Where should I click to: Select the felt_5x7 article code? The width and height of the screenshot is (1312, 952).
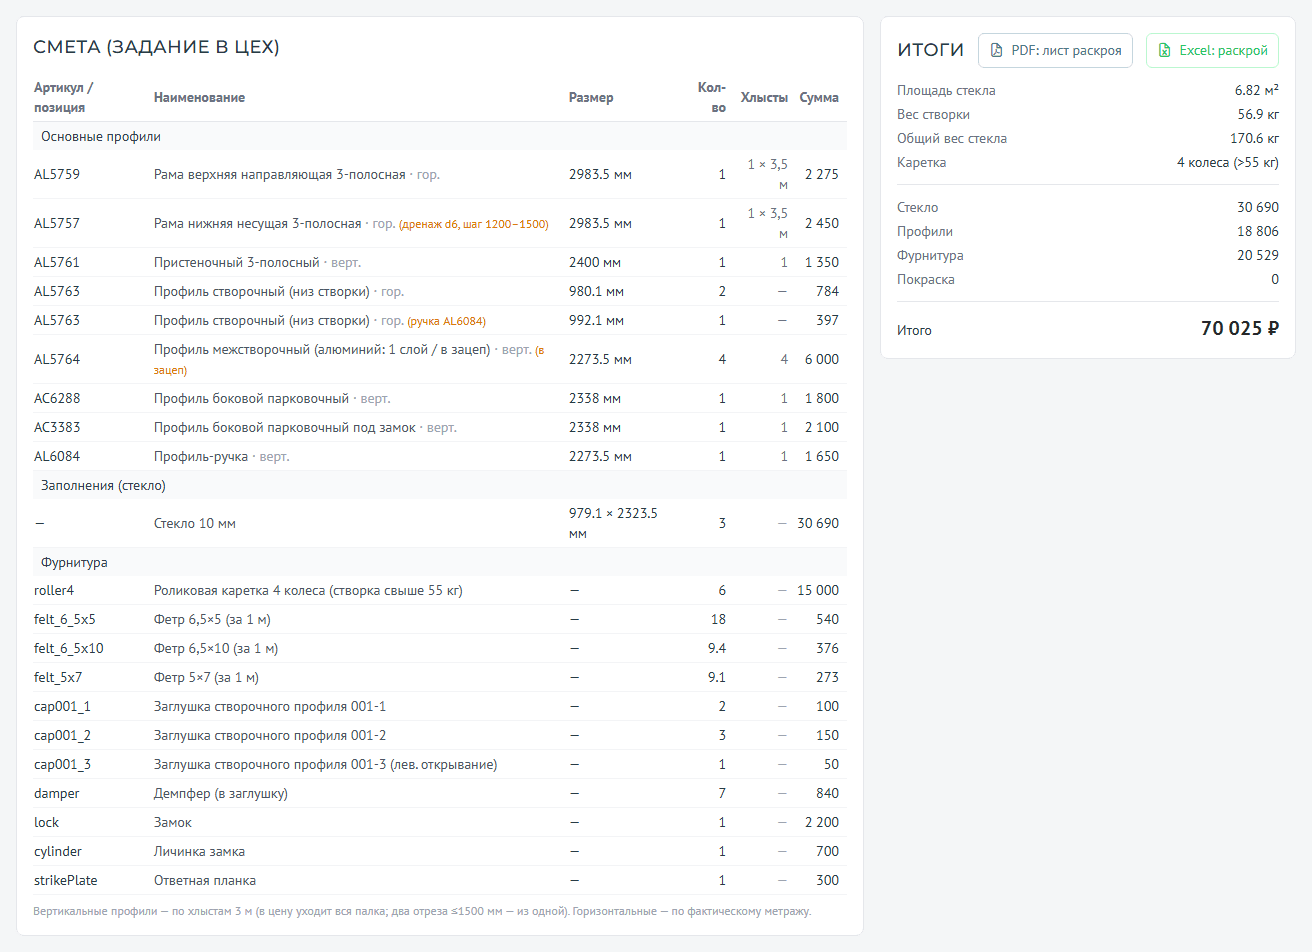point(58,677)
